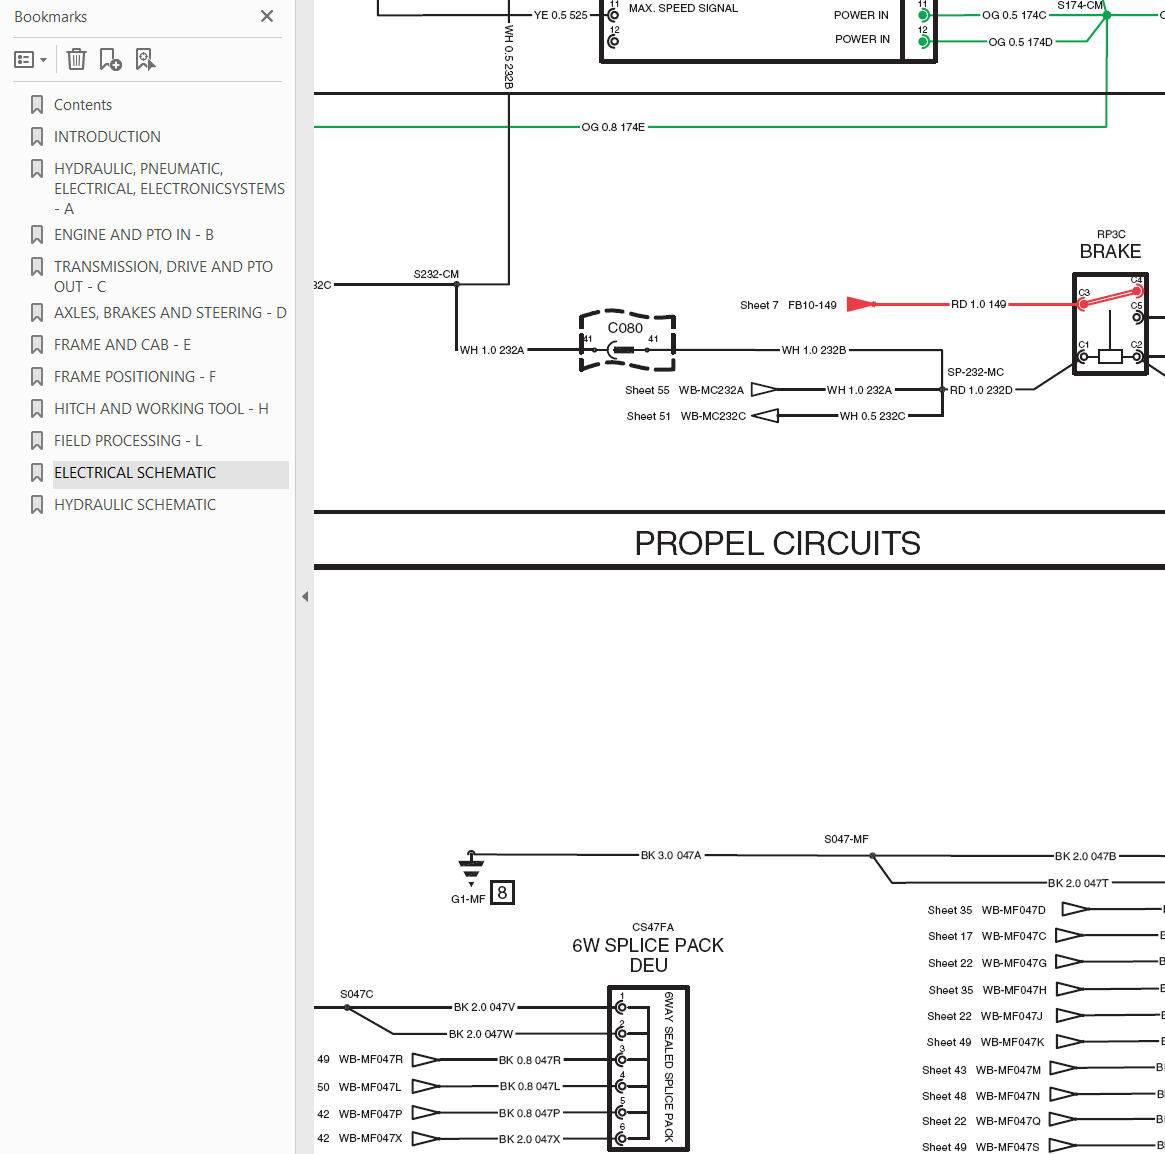
Task: Open the HYDRAULIC SCHEMATIC bookmark
Action: point(134,505)
